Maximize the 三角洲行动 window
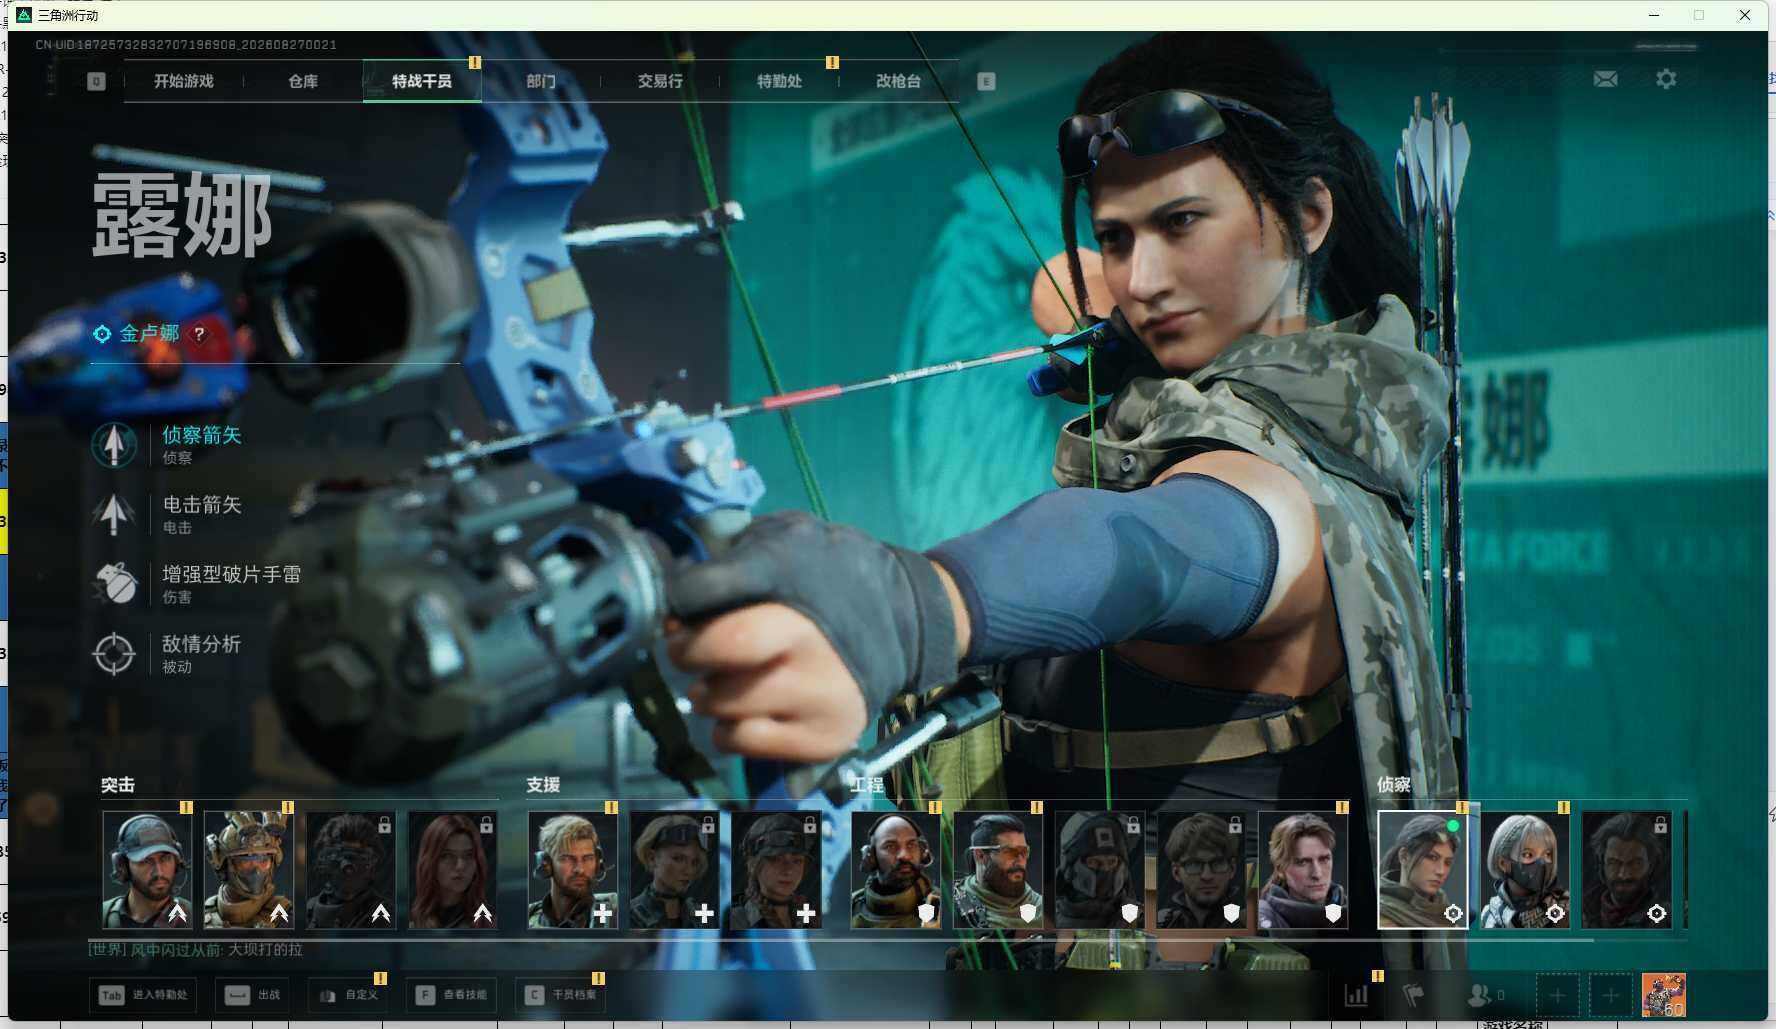Viewport: 1776px width, 1029px height. (1699, 15)
